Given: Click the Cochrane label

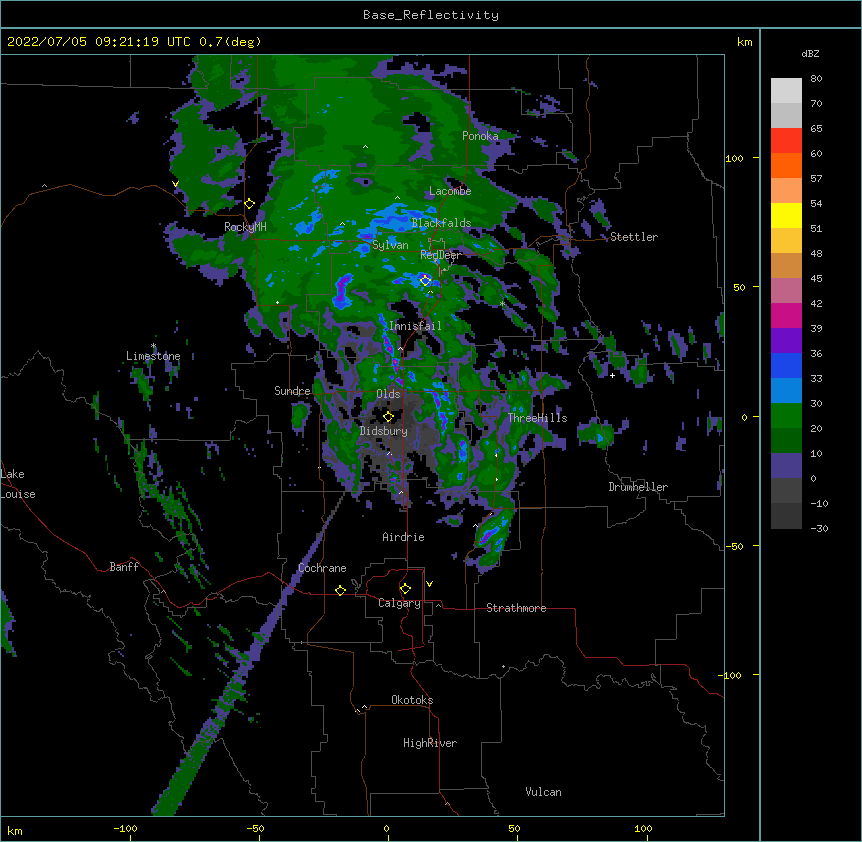Looking at the screenshot, I should (322, 568).
